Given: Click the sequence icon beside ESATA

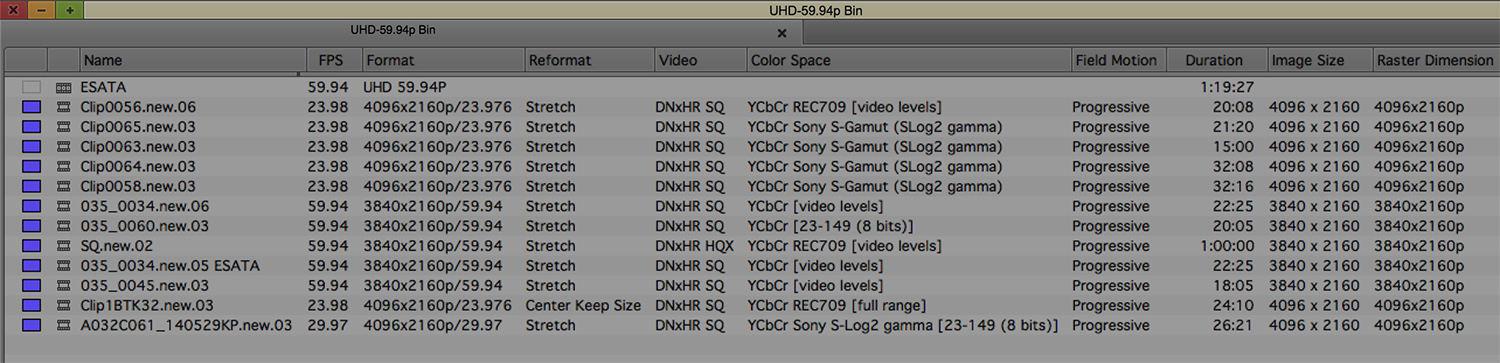Looking at the screenshot, I should pyautogui.click(x=64, y=88).
